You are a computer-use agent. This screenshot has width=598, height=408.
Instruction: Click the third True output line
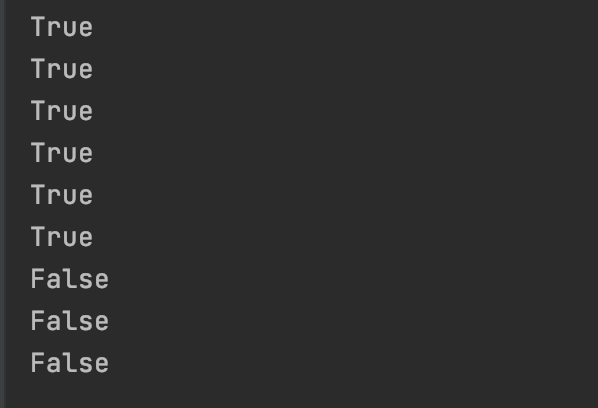[x=62, y=111]
